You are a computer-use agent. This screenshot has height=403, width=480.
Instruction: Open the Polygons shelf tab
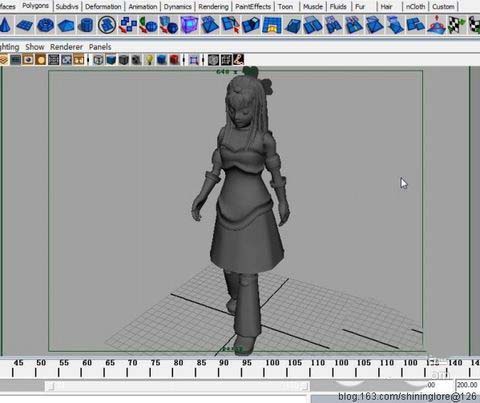[x=35, y=6]
